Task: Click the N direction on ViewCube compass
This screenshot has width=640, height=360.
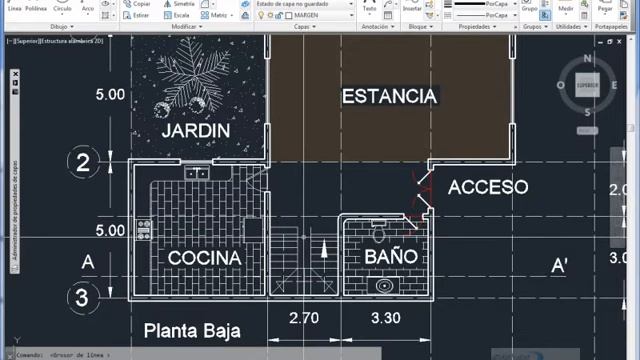Action: (x=587, y=58)
